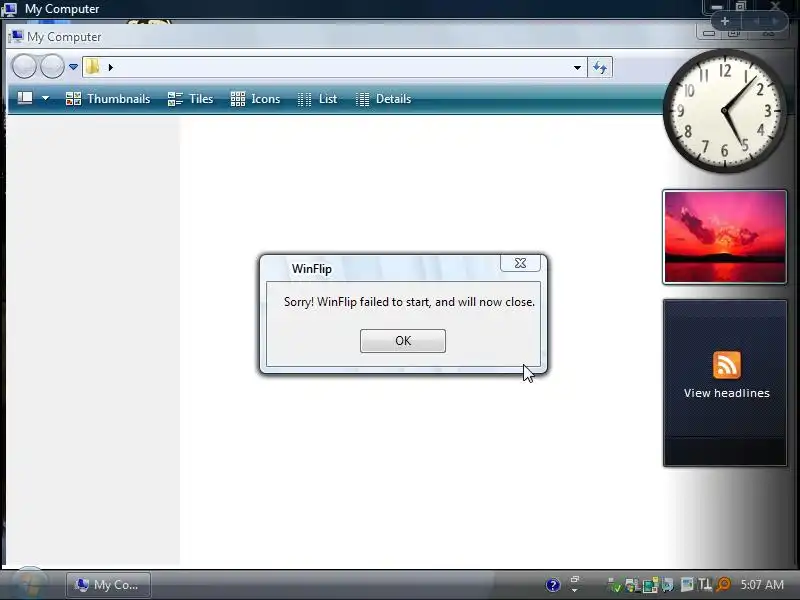The height and width of the screenshot is (600, 800).
Task: Click the TL letters tray icon
Action: coord(705,585)
